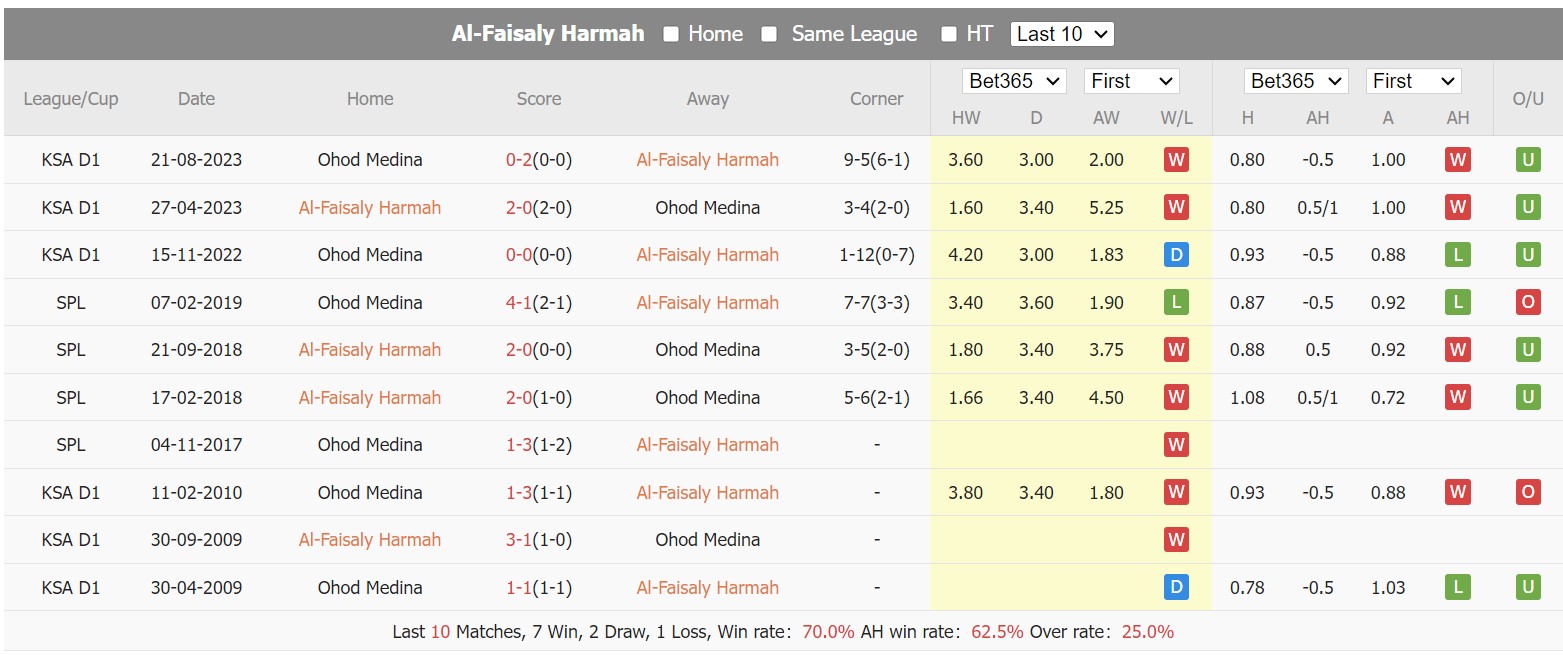
Task: Open the second First odds-type dropdown
Action: 1413,81
